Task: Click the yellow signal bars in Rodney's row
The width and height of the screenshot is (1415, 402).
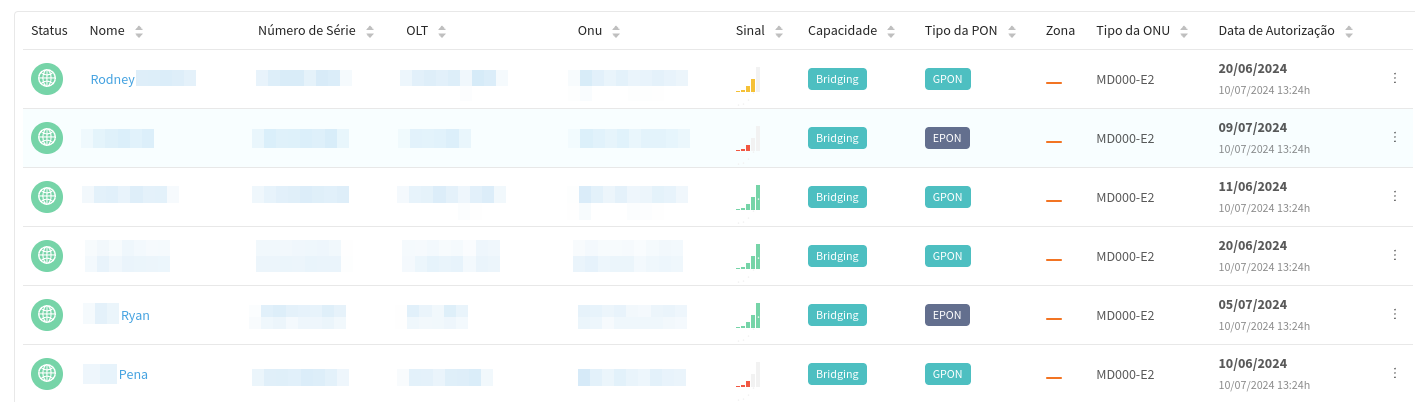Action: click(748, 82)
